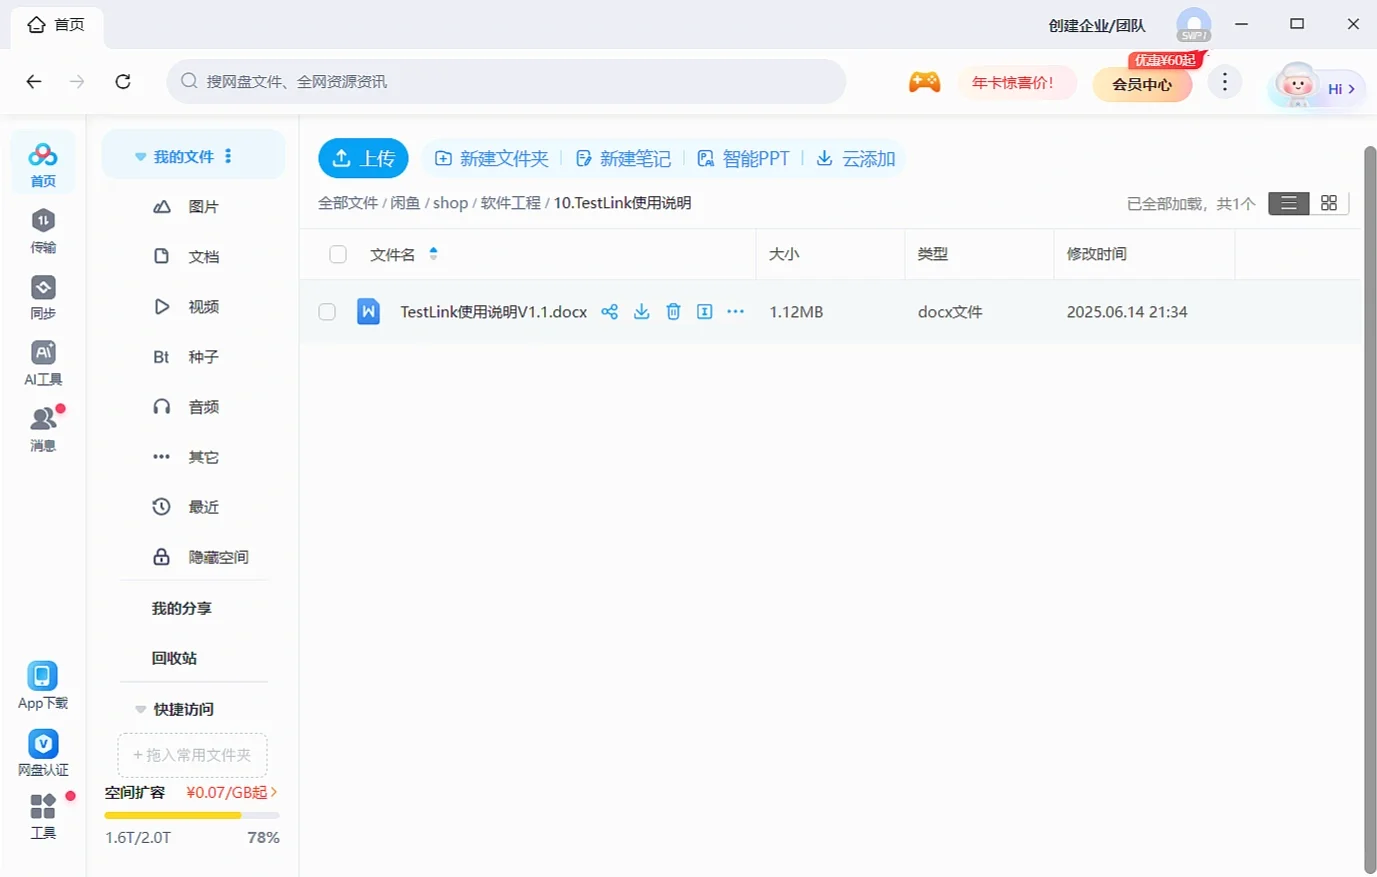Share the TestLink使用说明V1.1.docx file
1377x877 pixels.
610,311
